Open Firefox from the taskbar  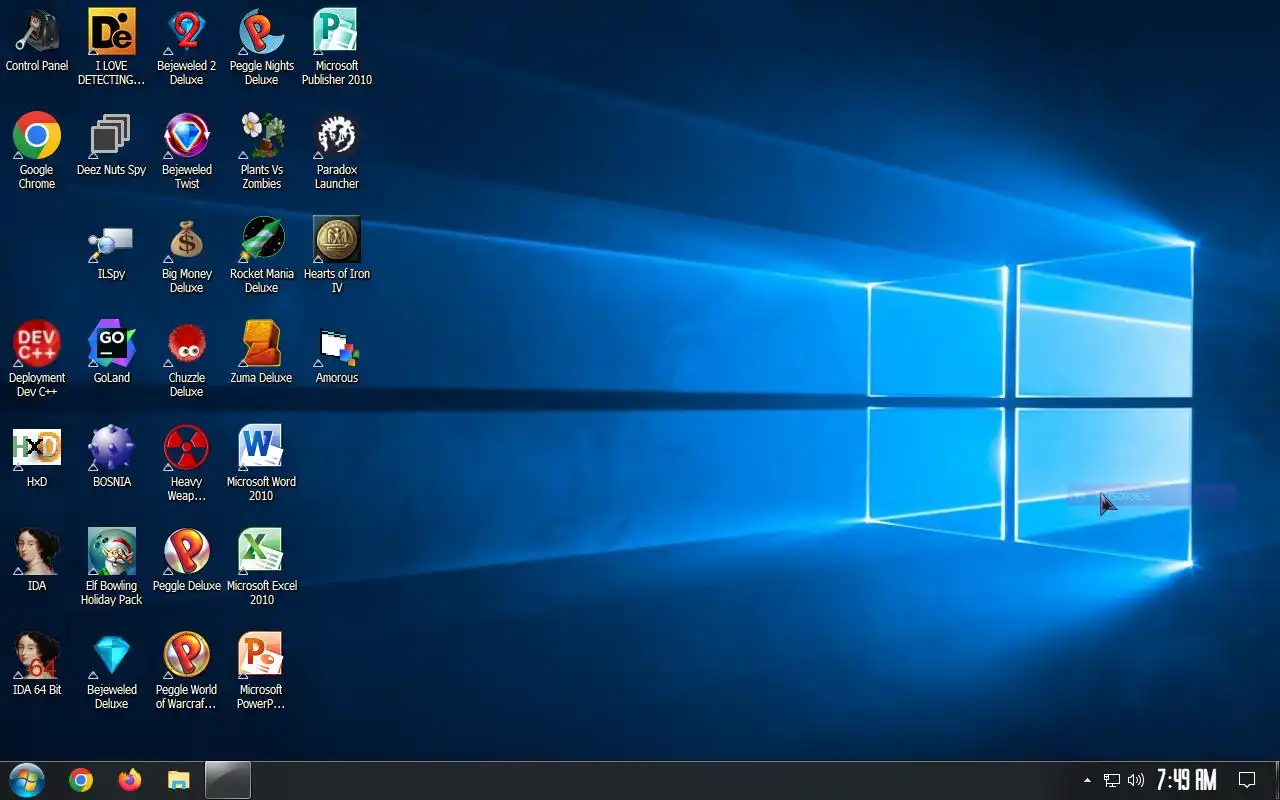pyautogui.click(x=130, y=780)
